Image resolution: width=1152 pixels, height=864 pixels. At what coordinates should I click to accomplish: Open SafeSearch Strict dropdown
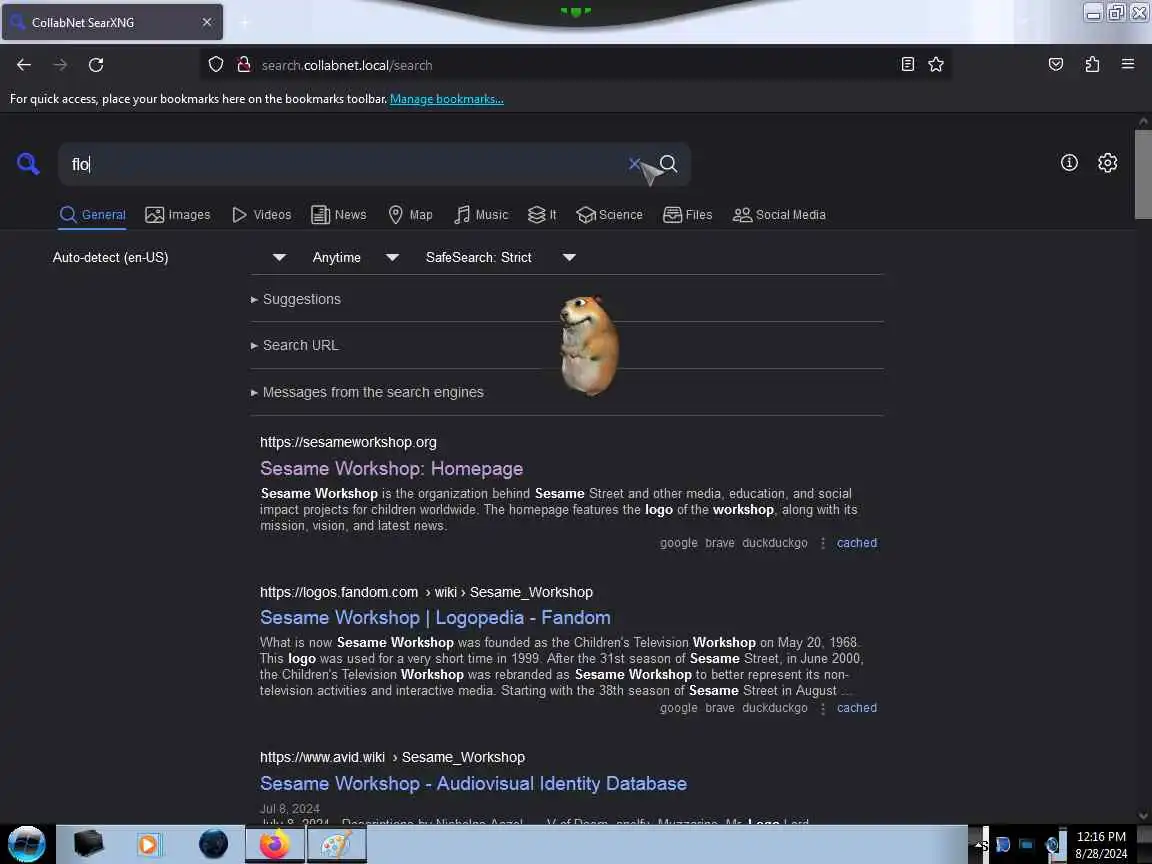500,257
